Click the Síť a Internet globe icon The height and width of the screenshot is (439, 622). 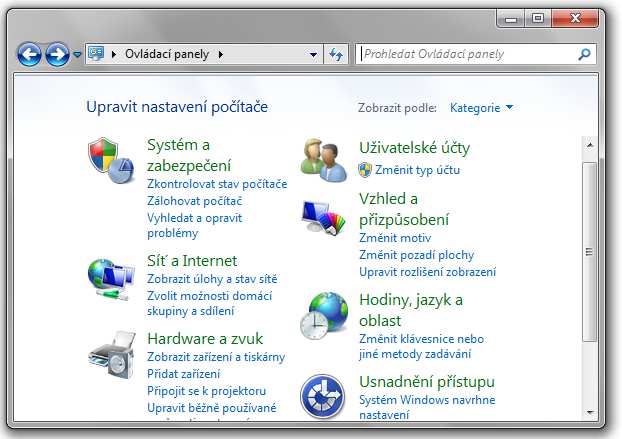pos(111,278)
